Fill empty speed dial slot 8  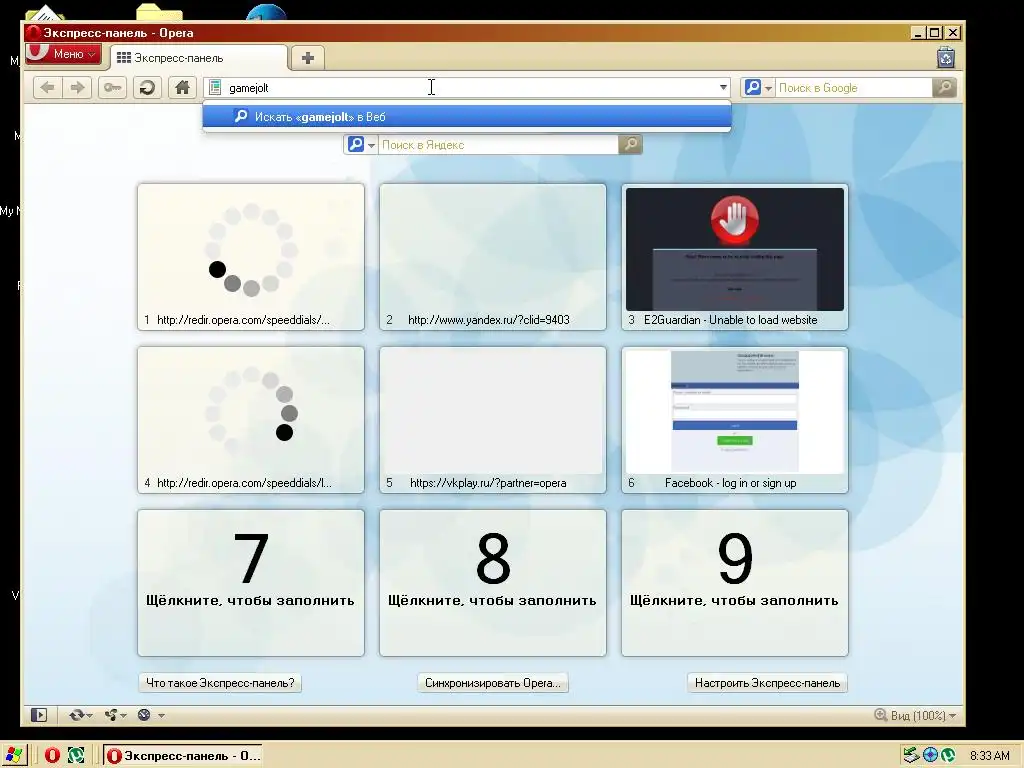pos(493,583)
